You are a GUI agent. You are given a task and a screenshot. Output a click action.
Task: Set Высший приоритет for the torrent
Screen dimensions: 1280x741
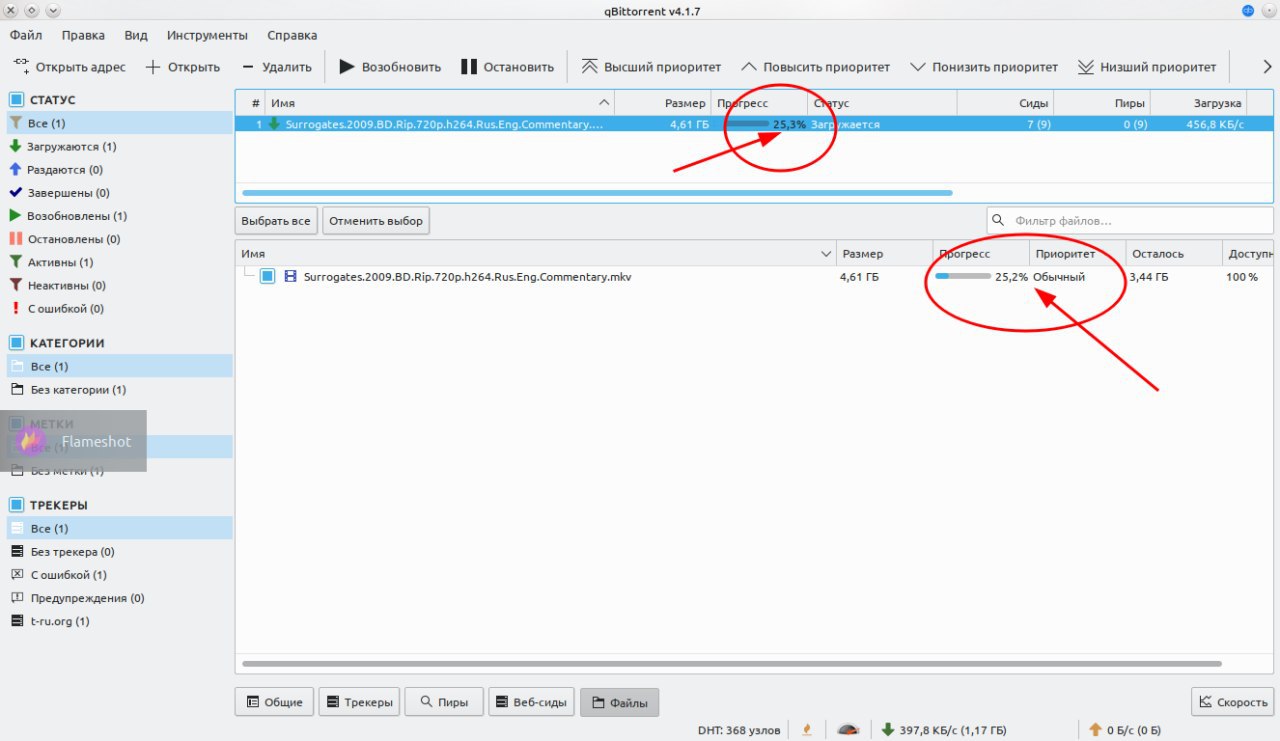tap(651, 67)
